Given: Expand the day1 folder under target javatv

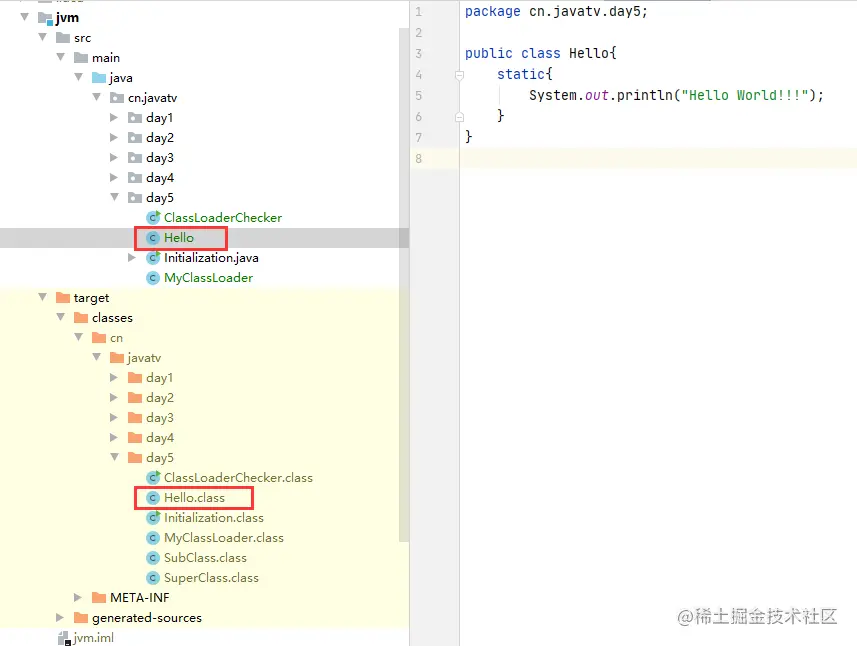Looking at the screenshot, I should click(114, 377).
